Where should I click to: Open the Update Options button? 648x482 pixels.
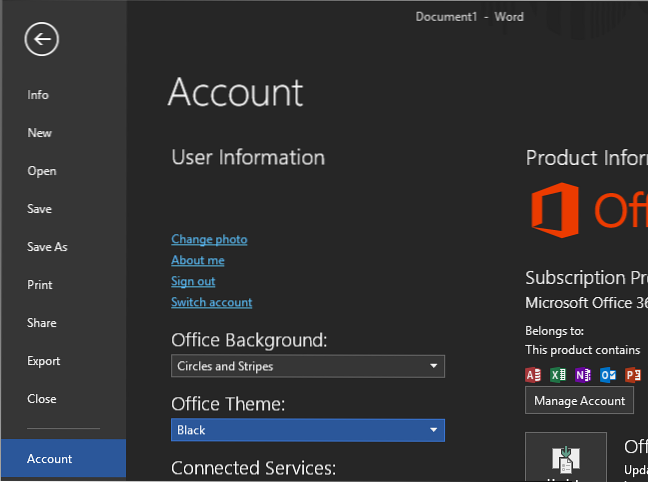(566, 457)
